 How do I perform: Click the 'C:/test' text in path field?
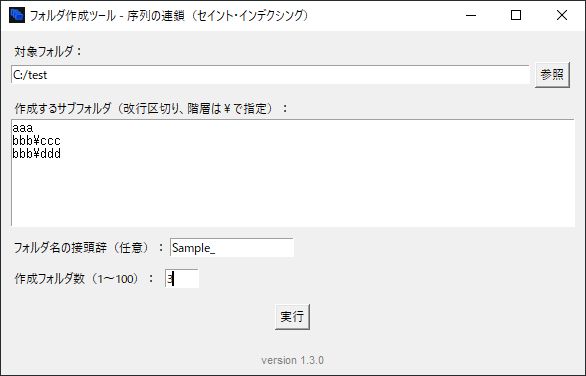coord(30,75)
